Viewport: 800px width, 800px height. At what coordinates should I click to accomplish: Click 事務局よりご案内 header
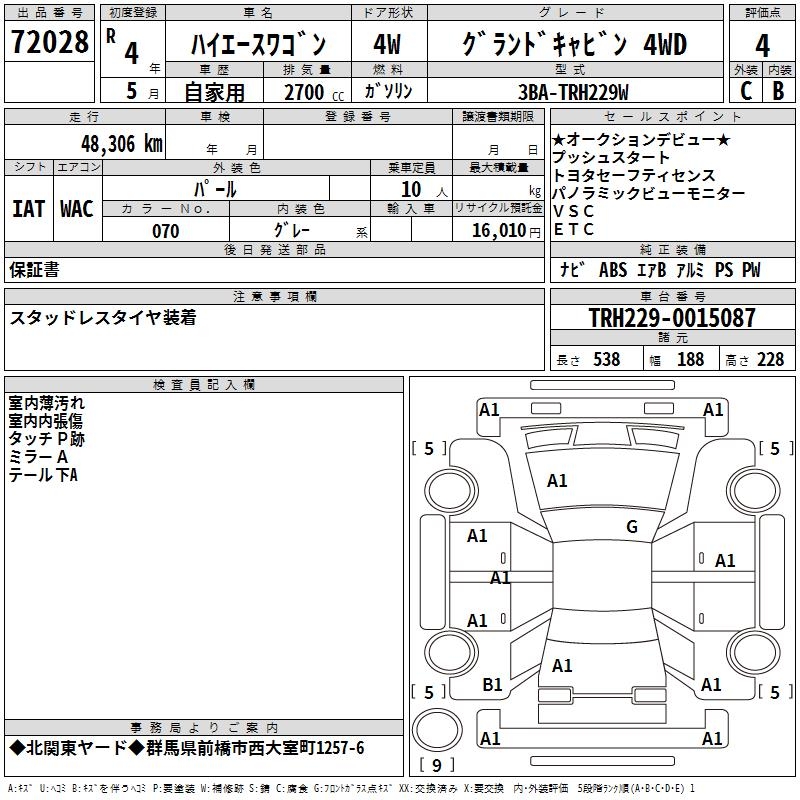pos(204,728)
